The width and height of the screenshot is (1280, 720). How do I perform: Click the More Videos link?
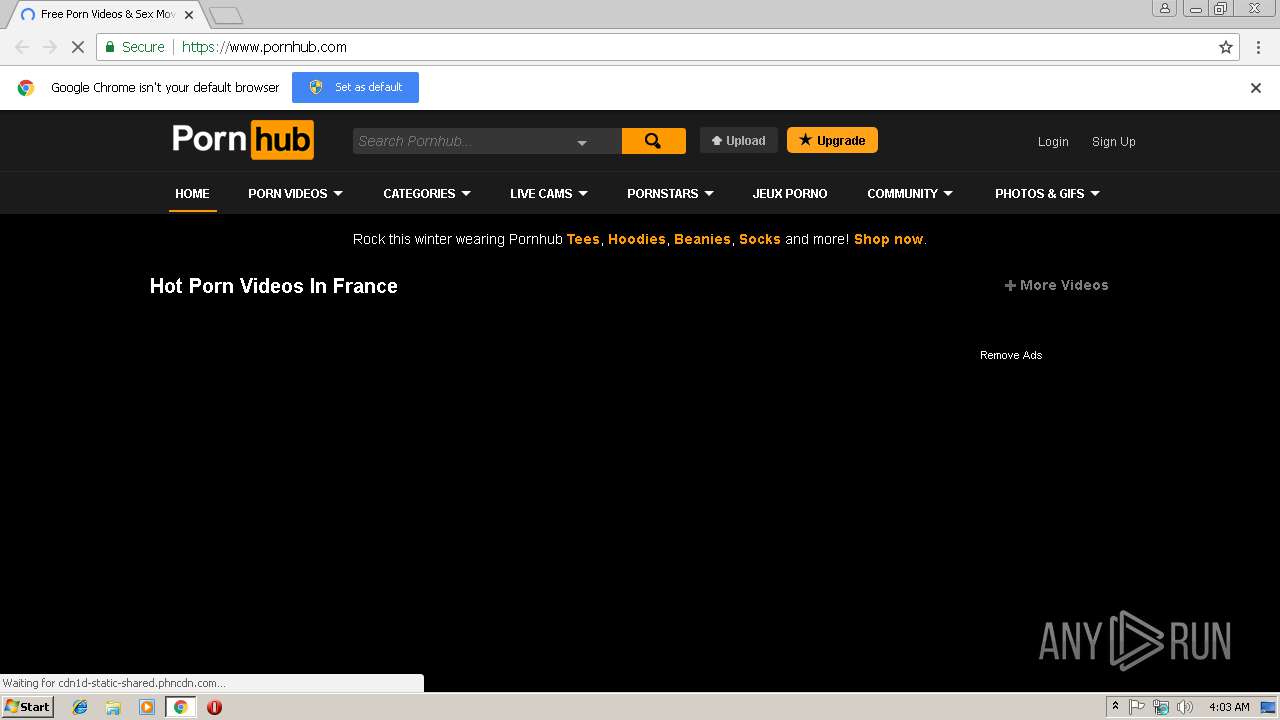coord(1056,285)
